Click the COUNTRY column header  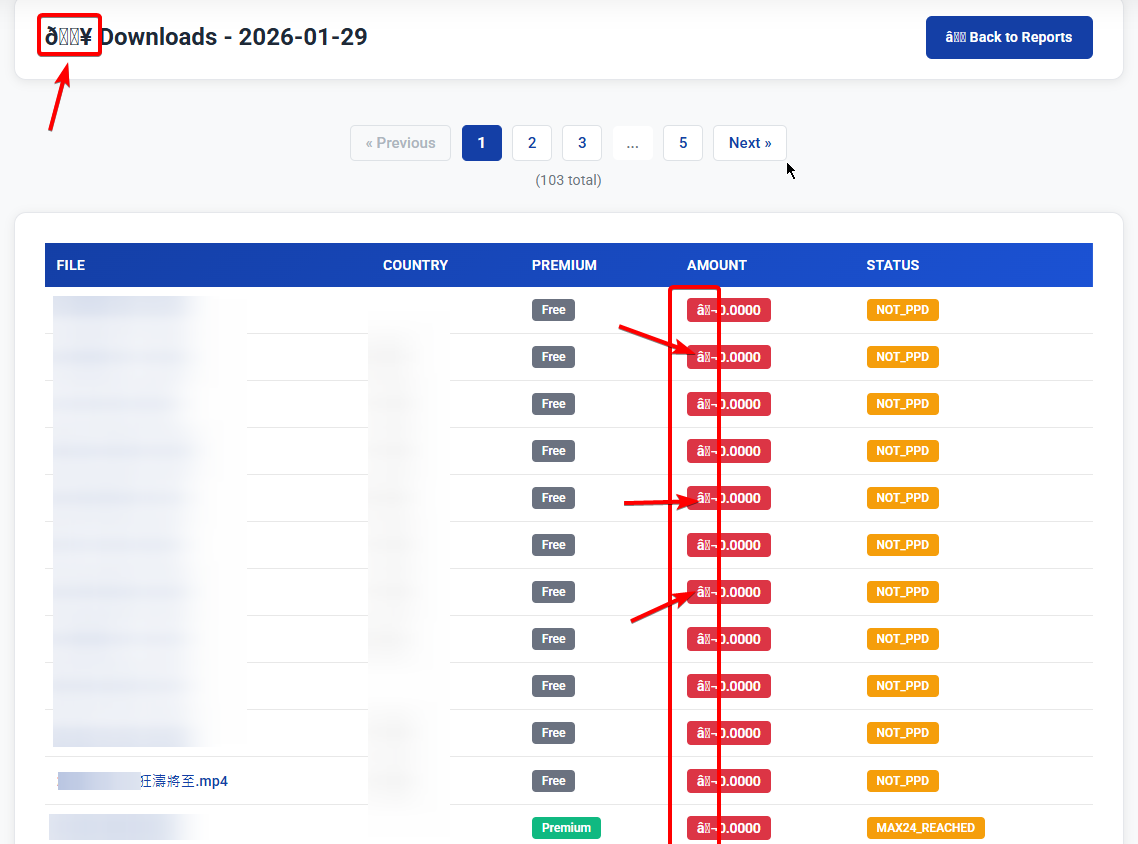click(x=415, y=265)
